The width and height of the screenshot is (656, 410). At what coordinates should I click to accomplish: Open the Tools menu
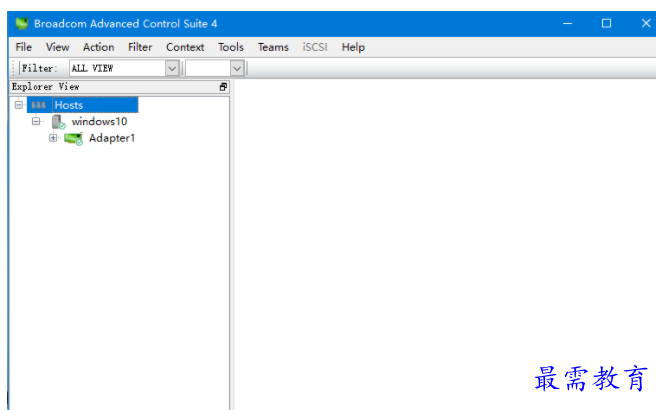(x=231, y=47)
